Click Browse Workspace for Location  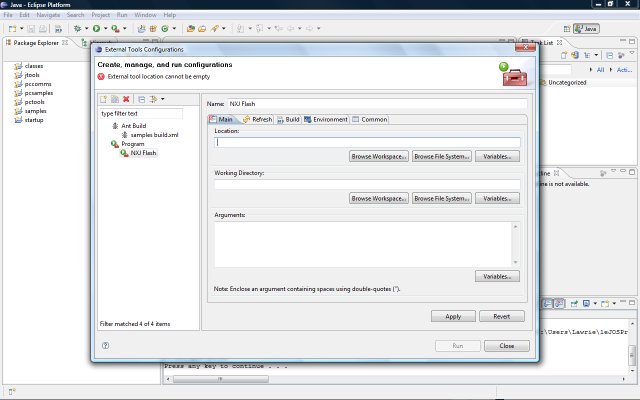coord(378,157)
